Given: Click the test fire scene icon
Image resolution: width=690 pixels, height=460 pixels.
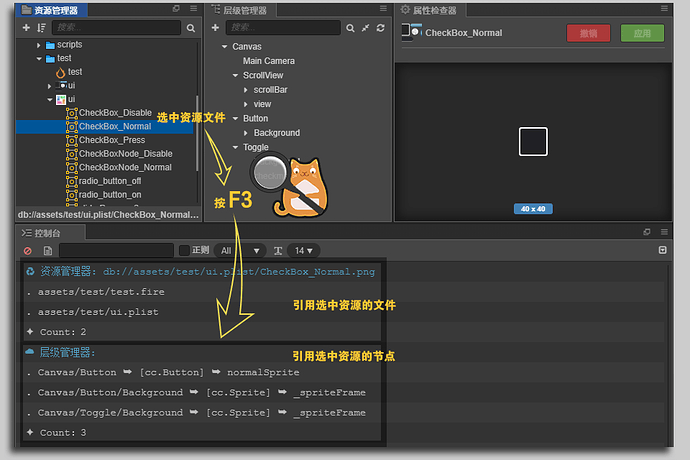Looking at the screenshot, I should click(x=61, y=72).
